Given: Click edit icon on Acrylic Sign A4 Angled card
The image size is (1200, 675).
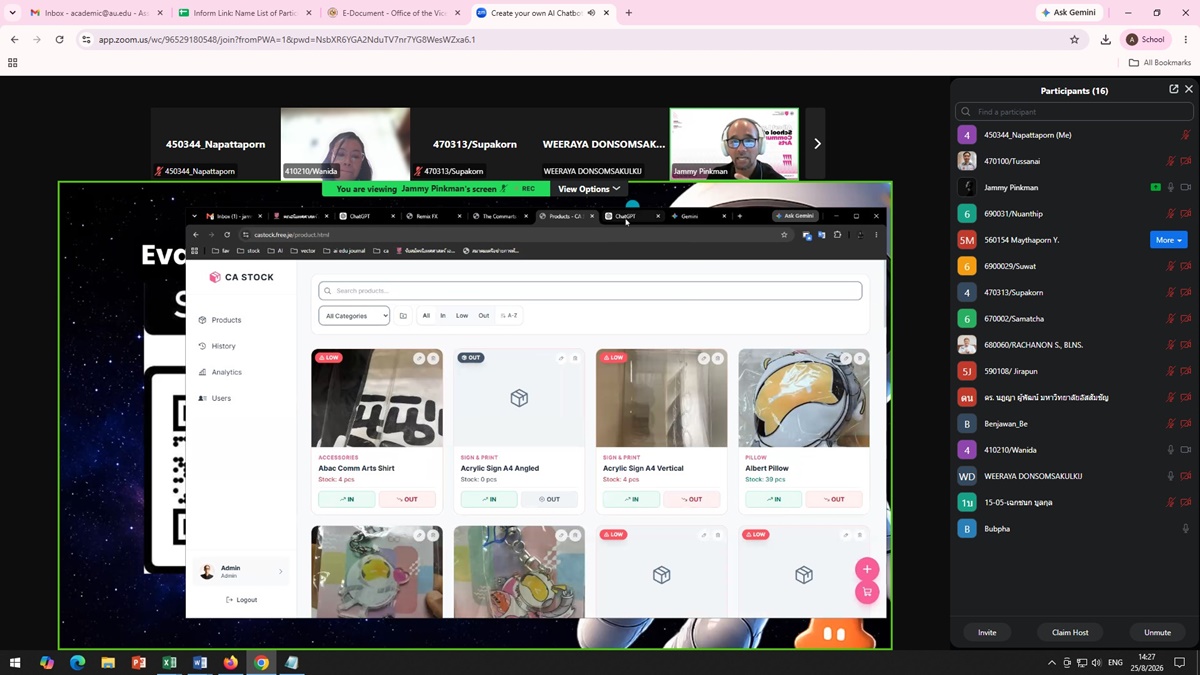Looking at the screenshot, I should click(x=561, y=358).
